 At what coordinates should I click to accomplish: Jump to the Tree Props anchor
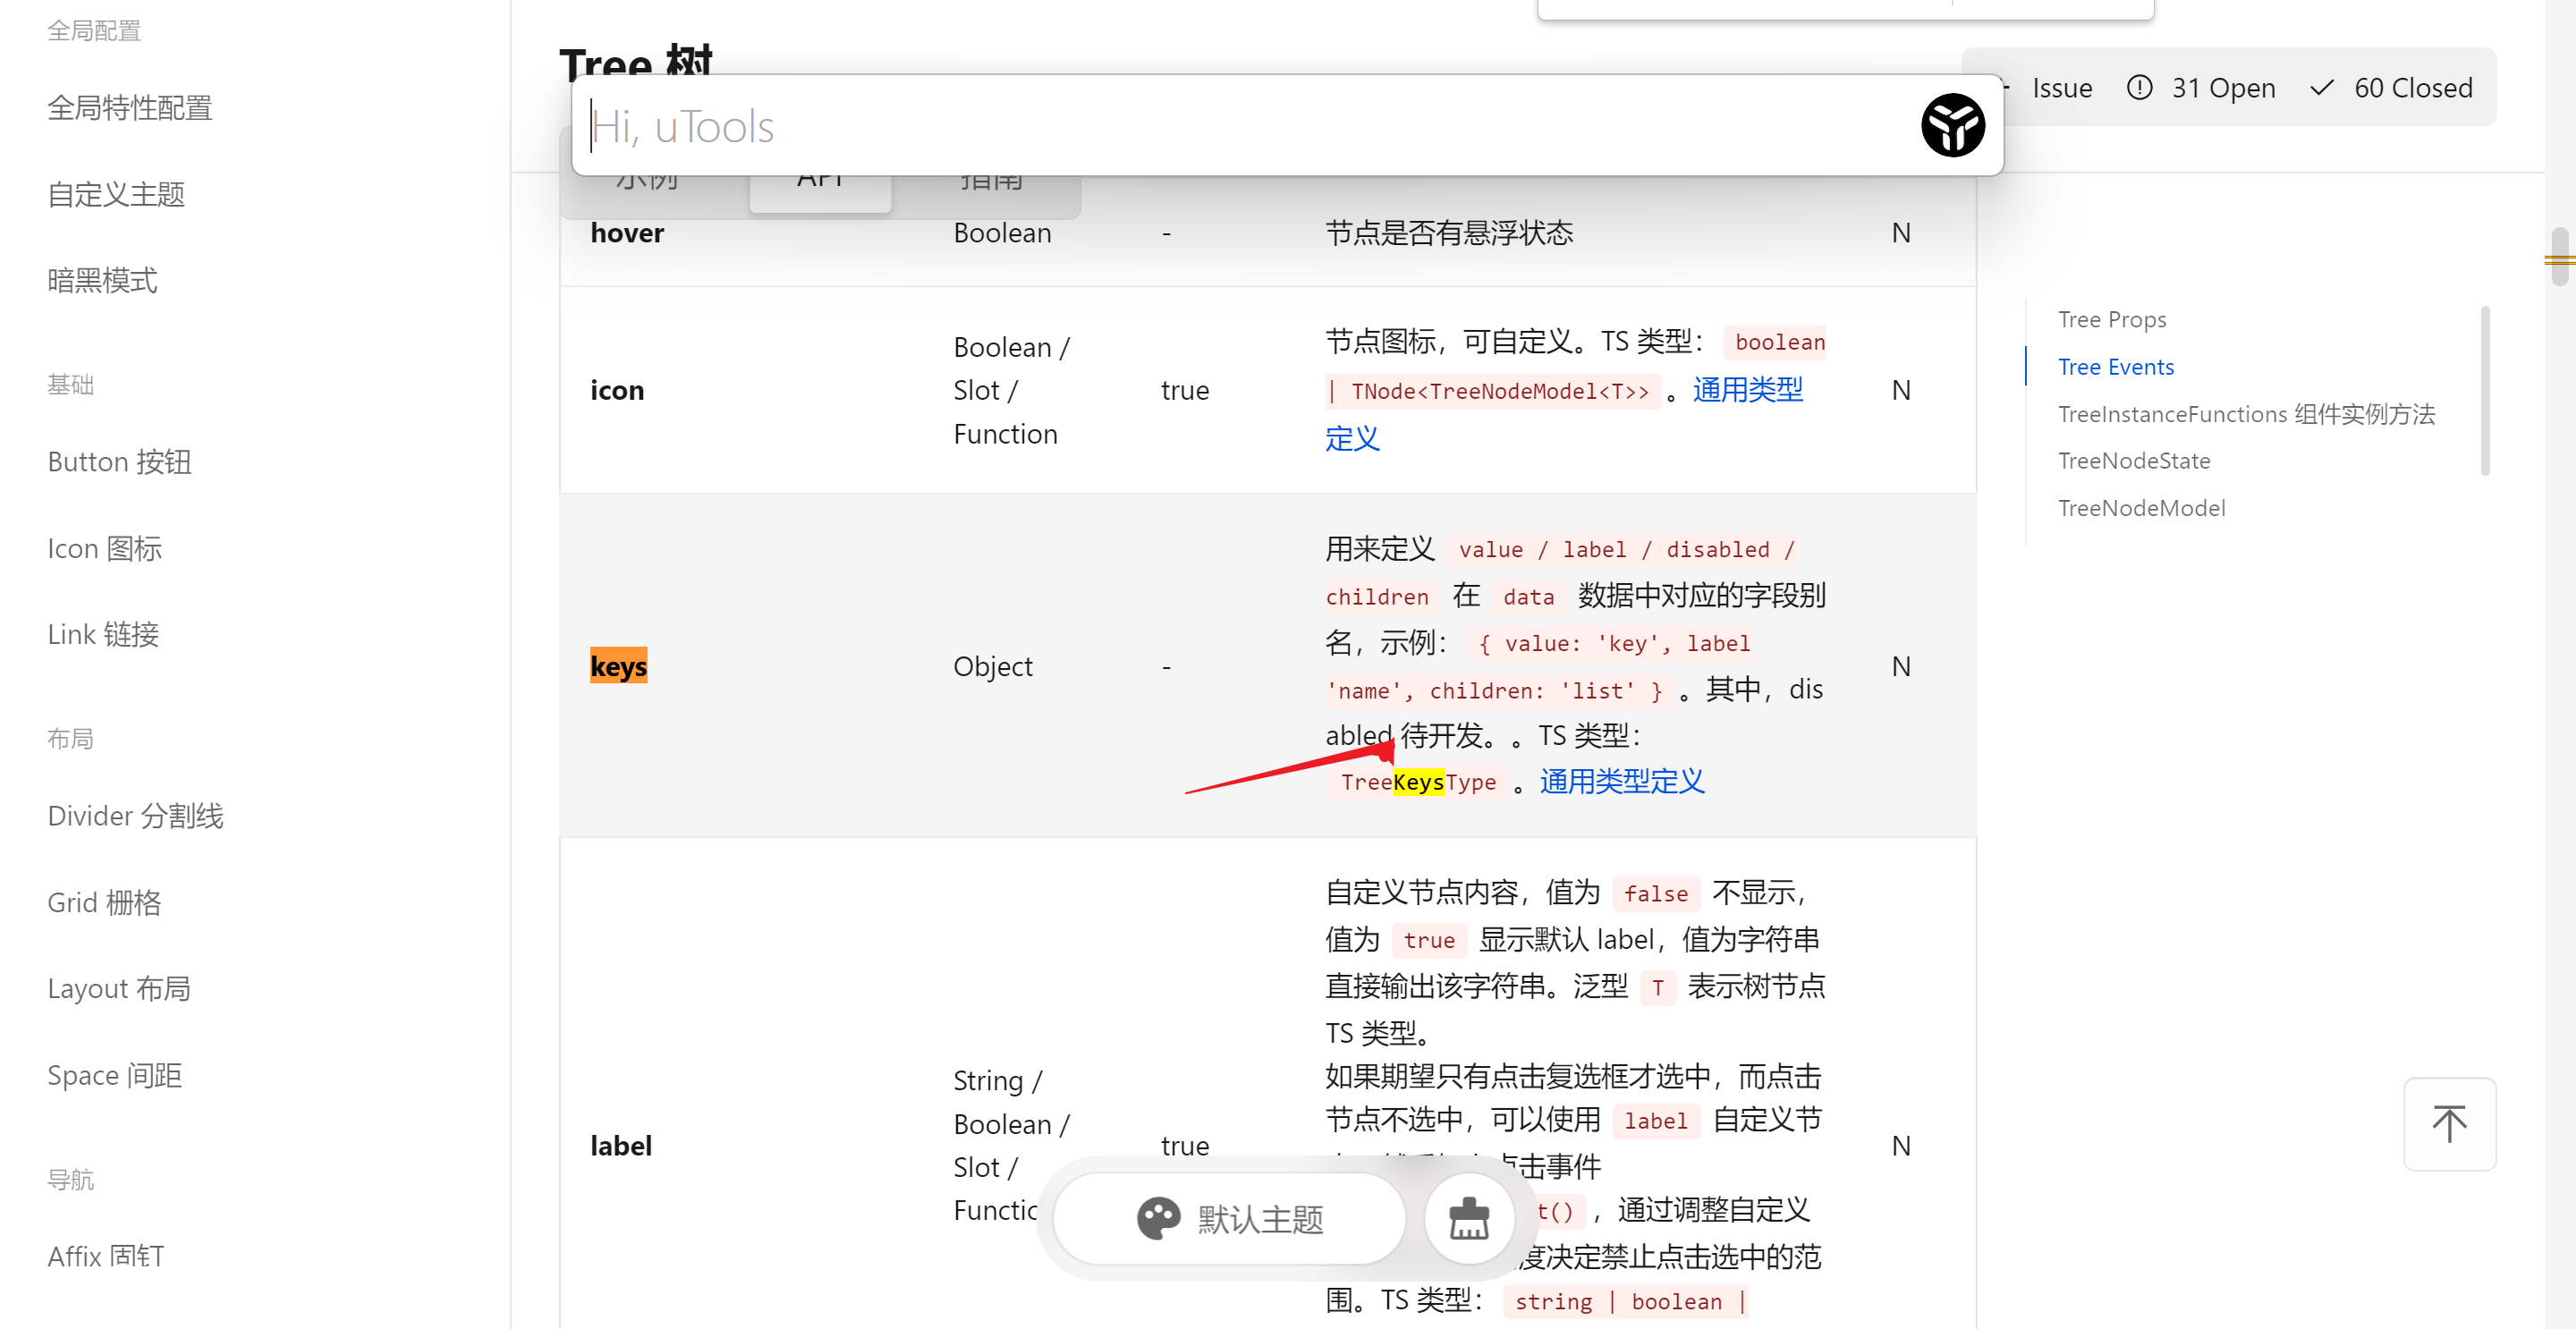point(2112,318)
